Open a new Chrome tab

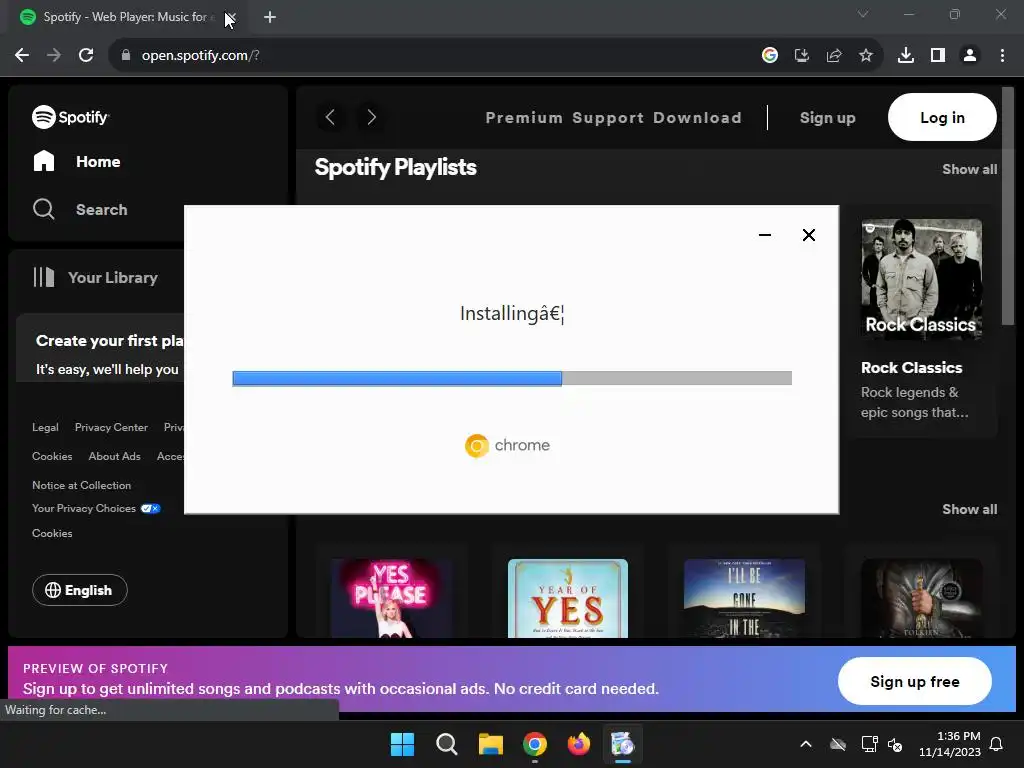tap(270, 17)
